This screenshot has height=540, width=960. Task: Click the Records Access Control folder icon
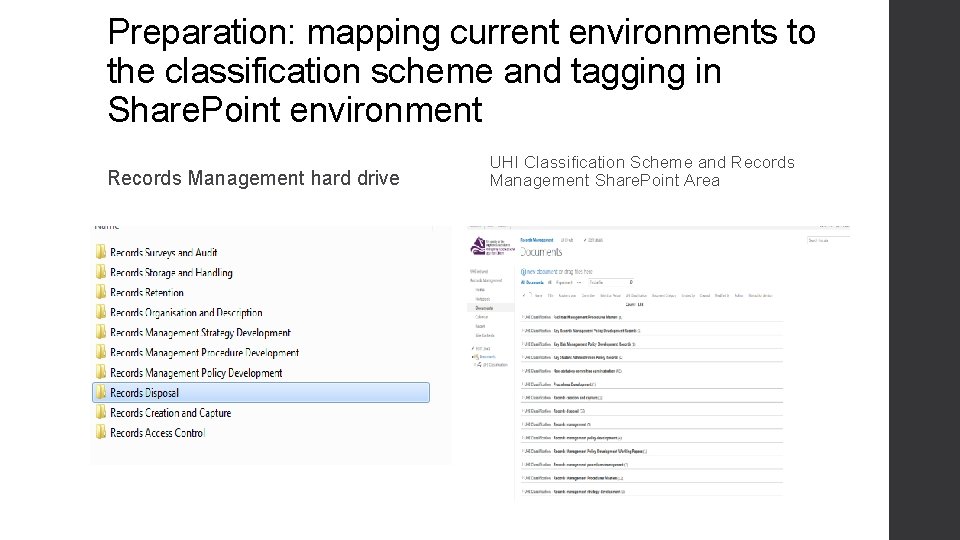[101, 432]
